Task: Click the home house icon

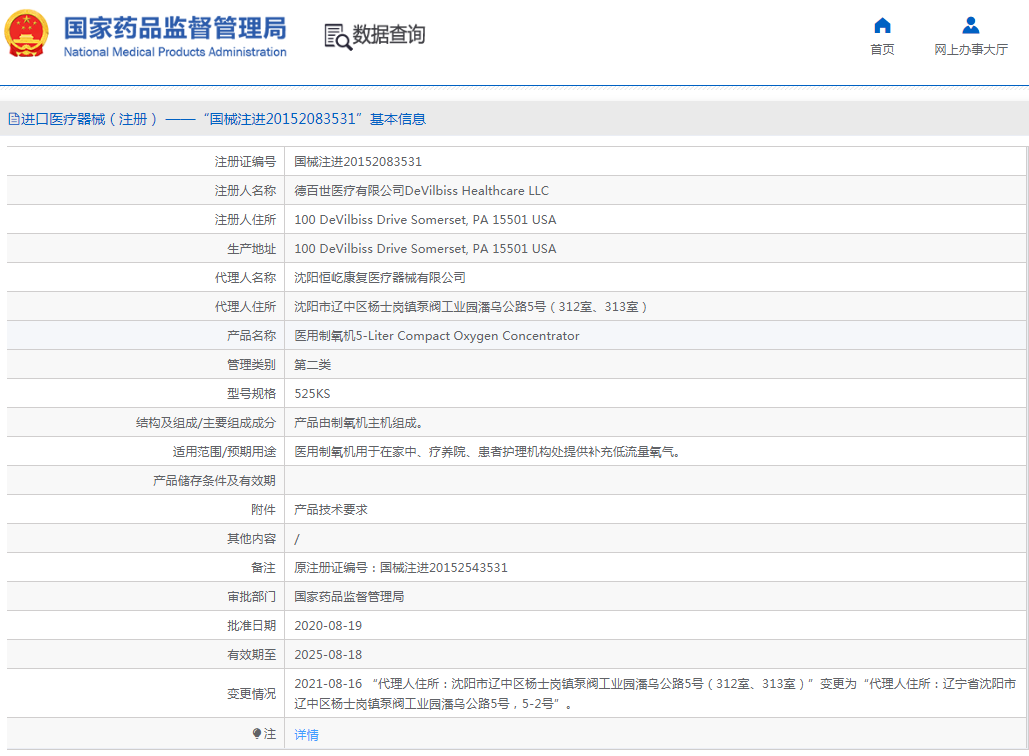Action: click(882, 26)
